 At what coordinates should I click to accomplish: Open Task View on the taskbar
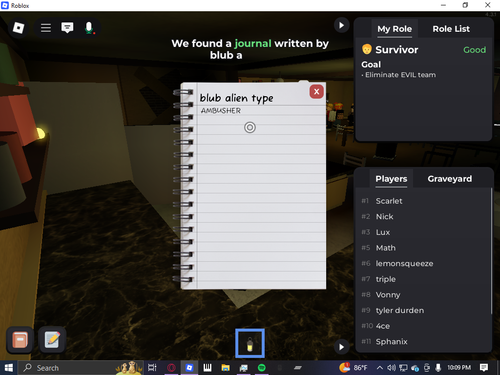152,368
